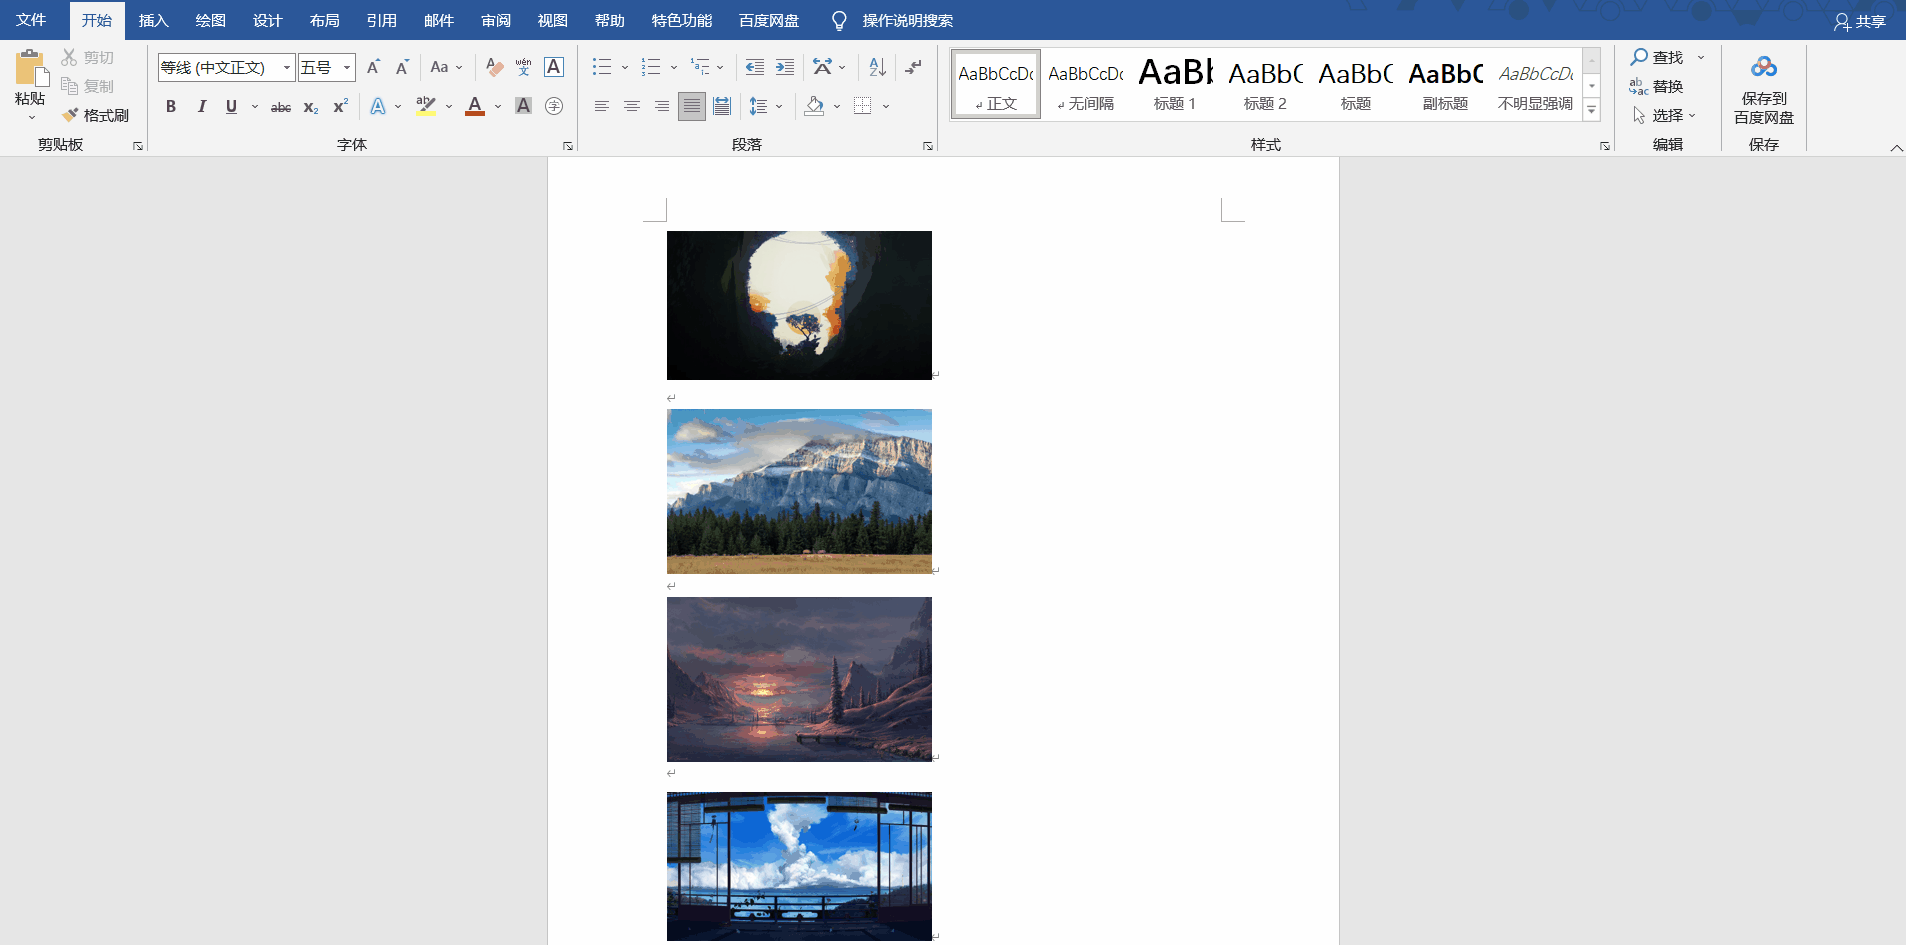
Task: Increase paragraph indent
Action: (785, 67)
